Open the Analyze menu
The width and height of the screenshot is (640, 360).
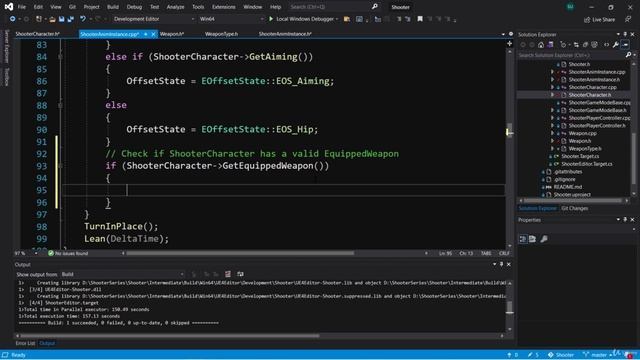point(176,7)
